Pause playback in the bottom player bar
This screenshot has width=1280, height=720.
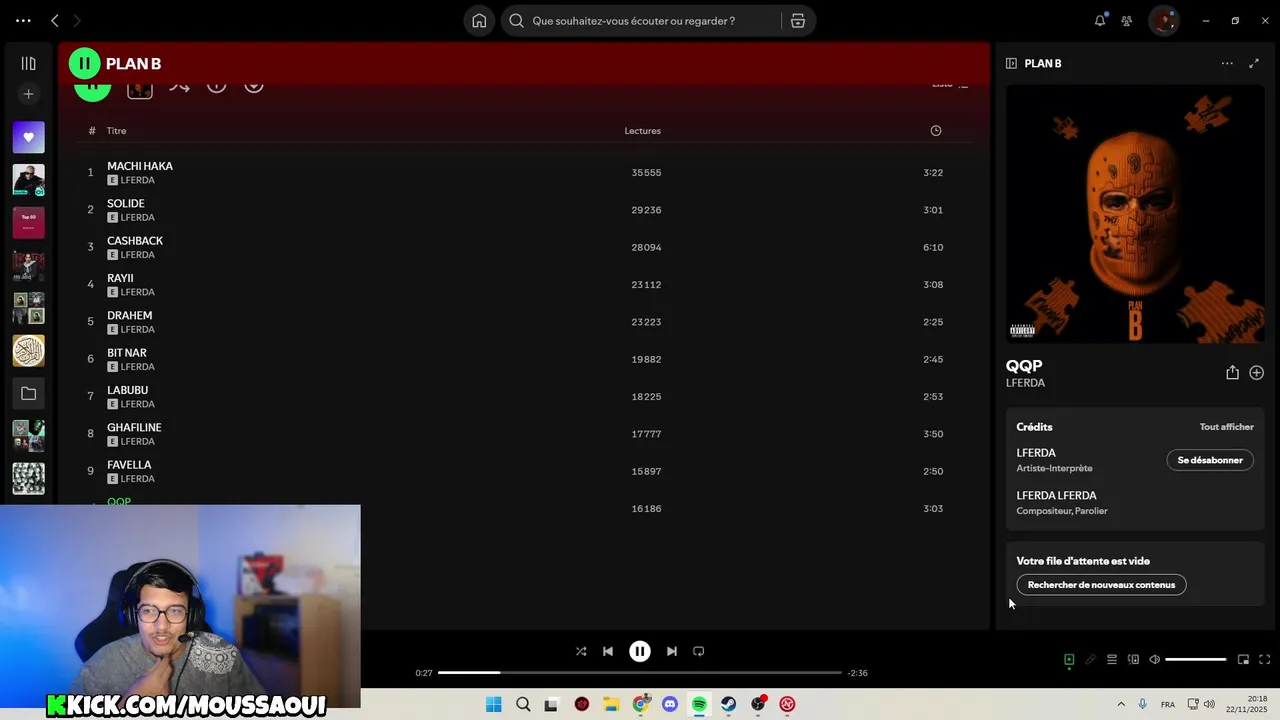point(640,651)
